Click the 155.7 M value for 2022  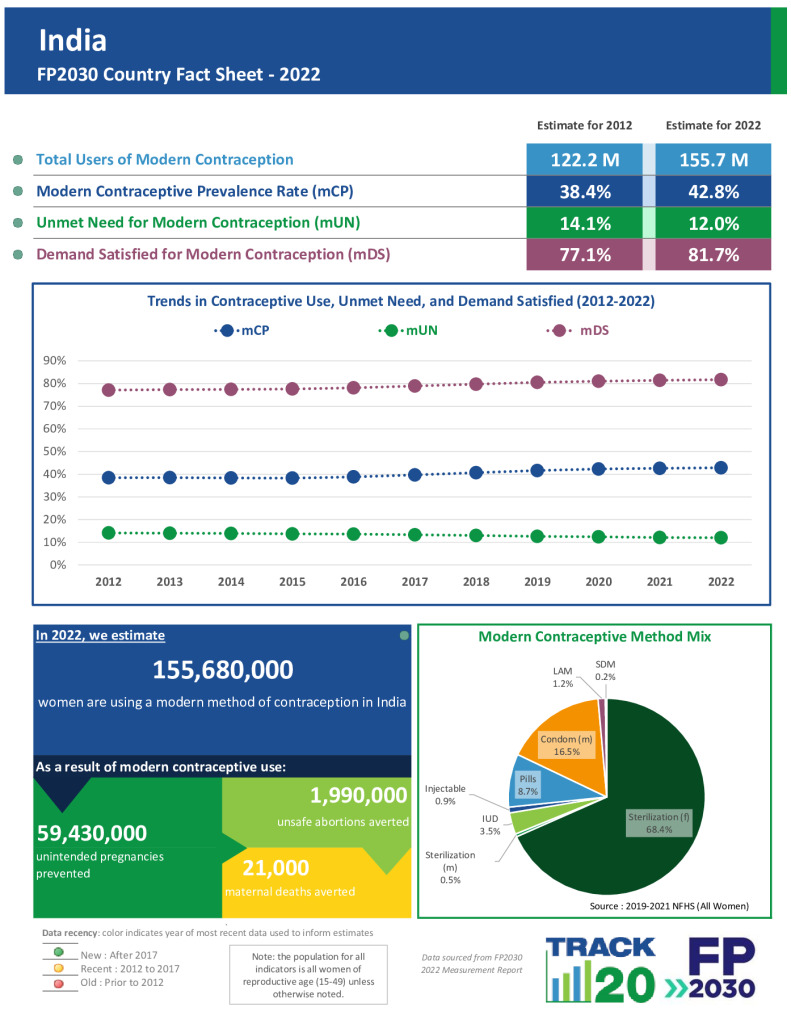click(713, 159)
